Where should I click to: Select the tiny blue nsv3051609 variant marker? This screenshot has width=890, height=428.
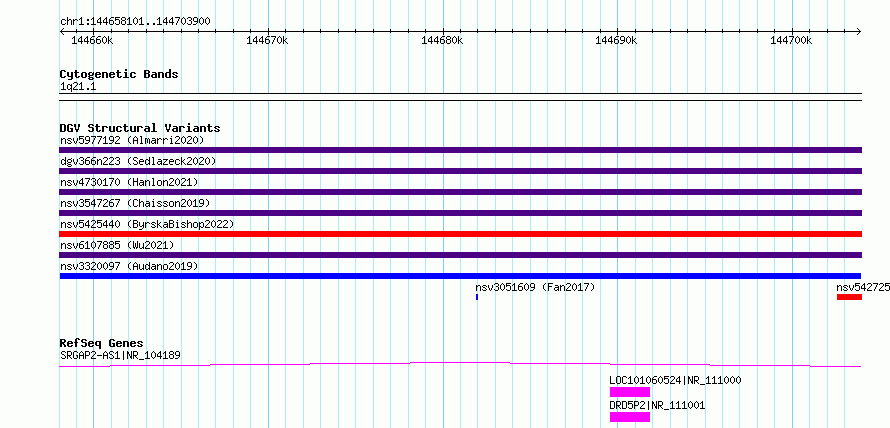coord(477,297)
